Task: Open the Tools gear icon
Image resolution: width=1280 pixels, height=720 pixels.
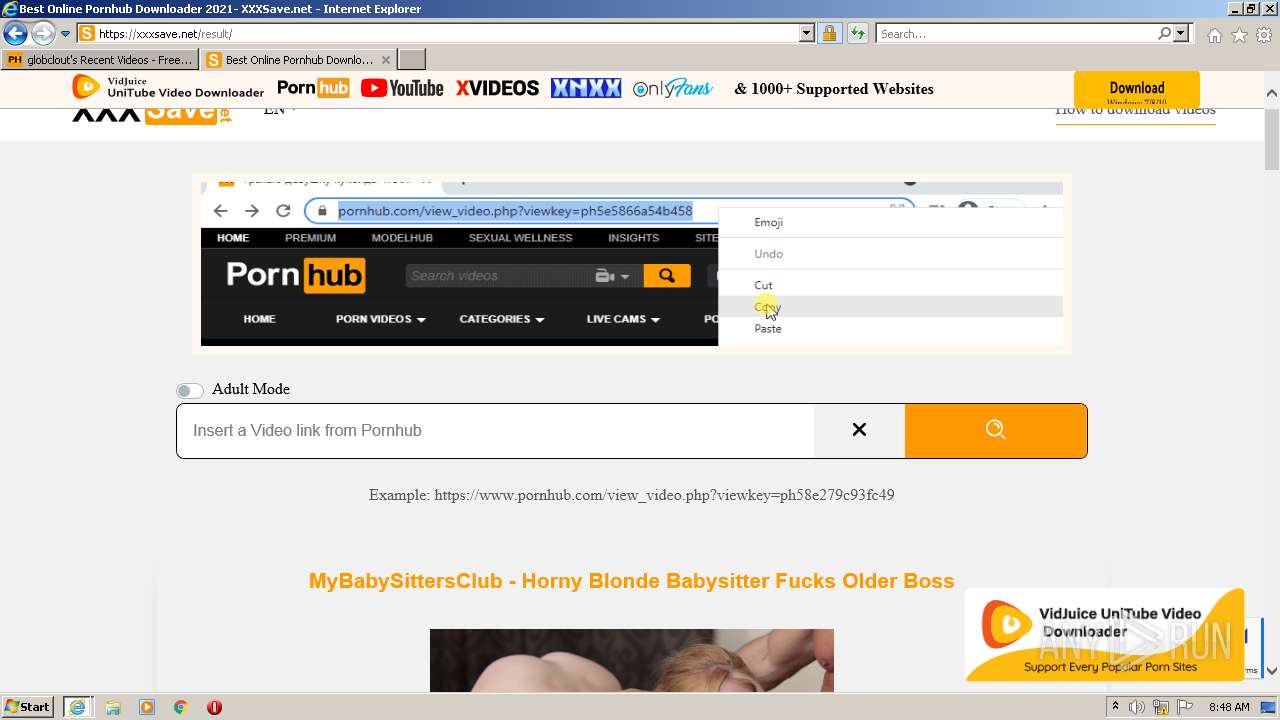Action: [1264, 35]
